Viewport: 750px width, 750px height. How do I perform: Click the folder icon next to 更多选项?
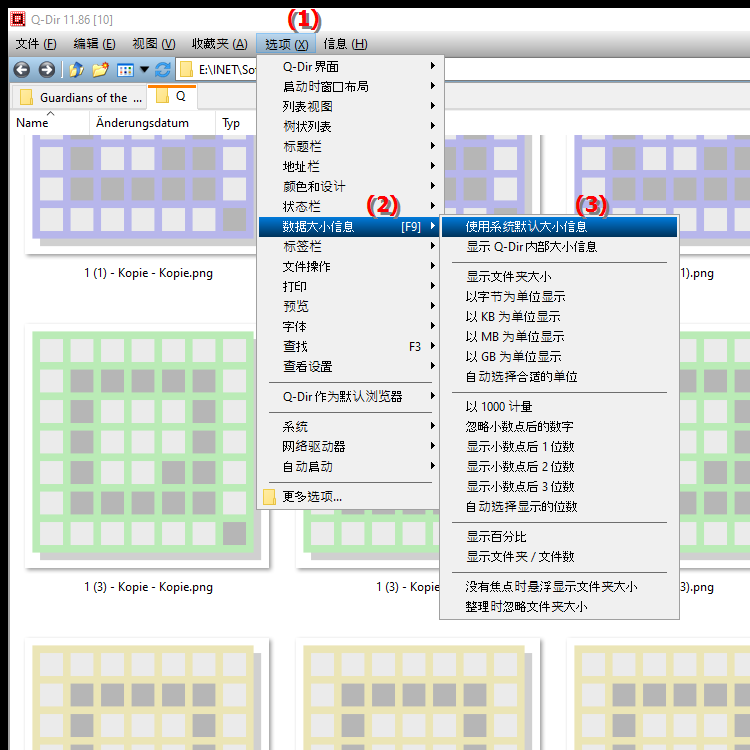click(269, 497)
